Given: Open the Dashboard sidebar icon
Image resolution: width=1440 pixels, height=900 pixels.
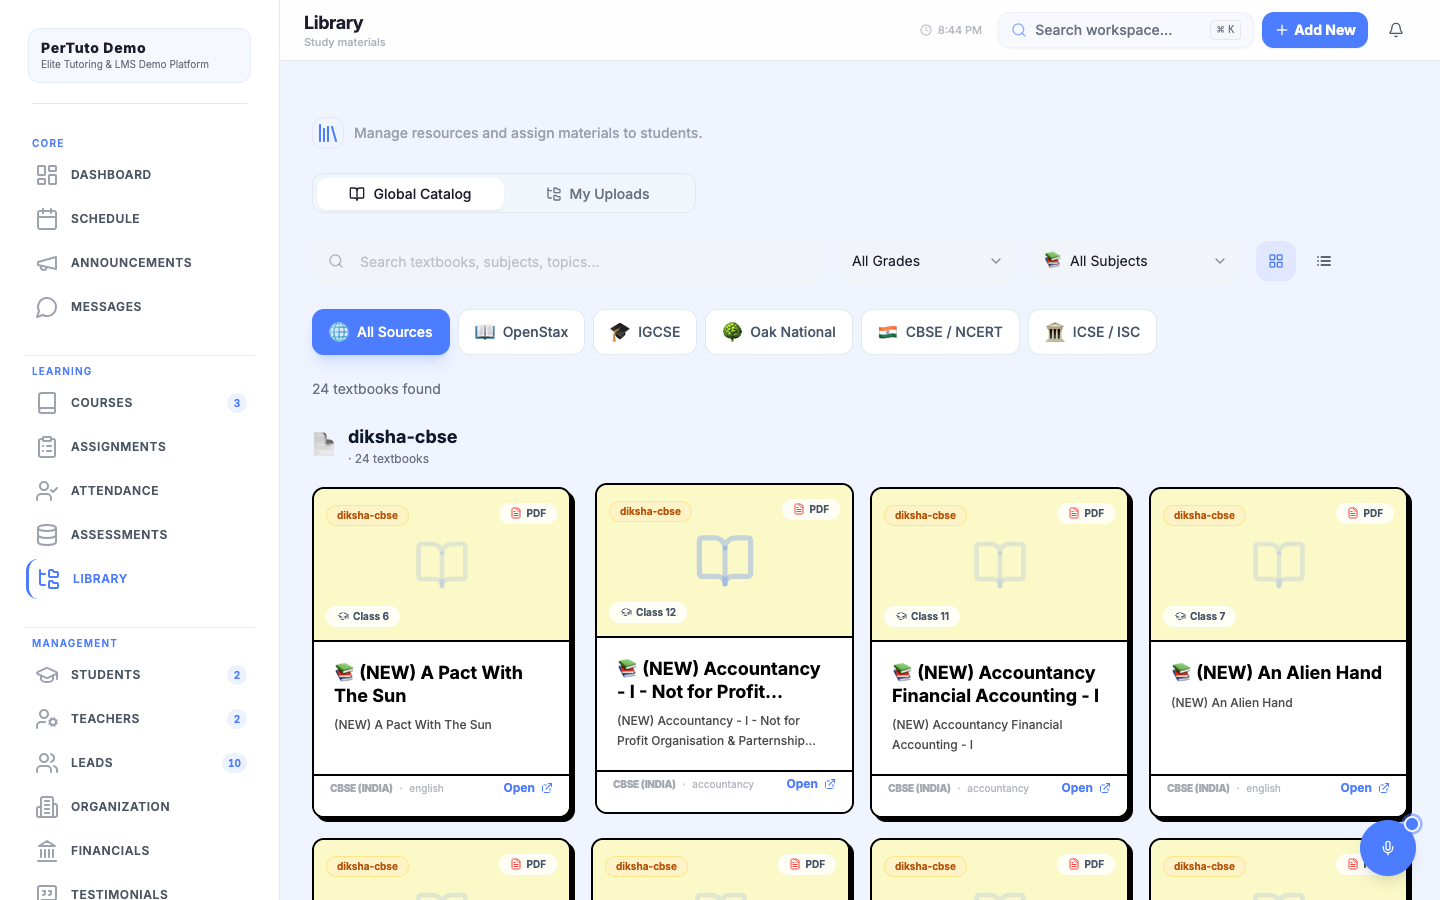Looking at the screenshot, I should click(47, 175).
